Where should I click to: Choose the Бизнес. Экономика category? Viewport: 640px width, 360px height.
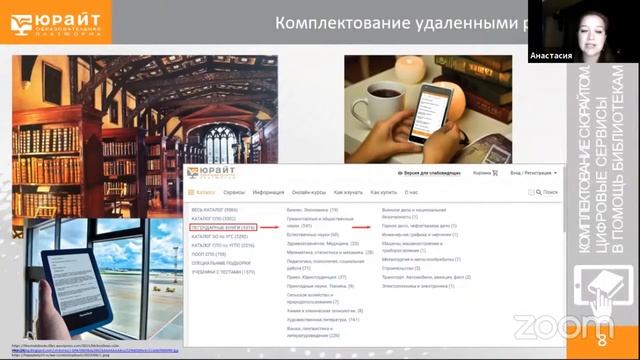(312, 210)
